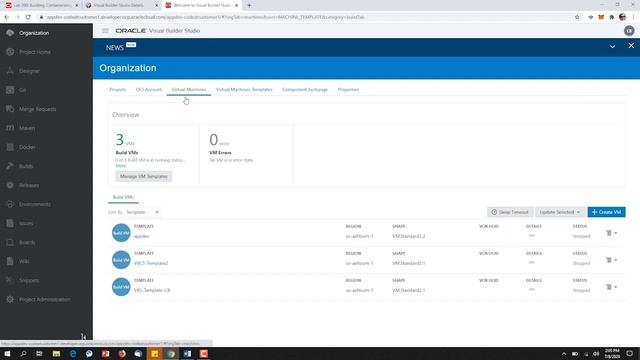The height and width of the screenshot is (360, 640).
Task: Switch to Projects tab
Action: click(x=118, y=89)
